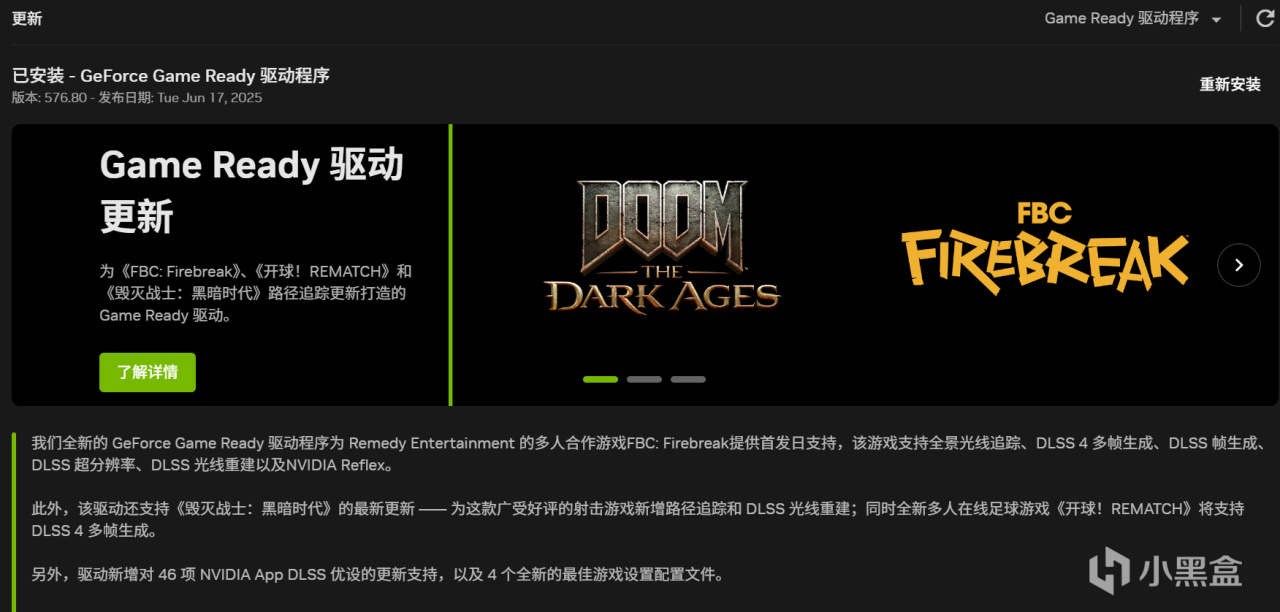The height and width of the screenshot is (612, 1280).
Task: Click the Game Ready 驱动更新 banner title
Action: pos(251,190)
